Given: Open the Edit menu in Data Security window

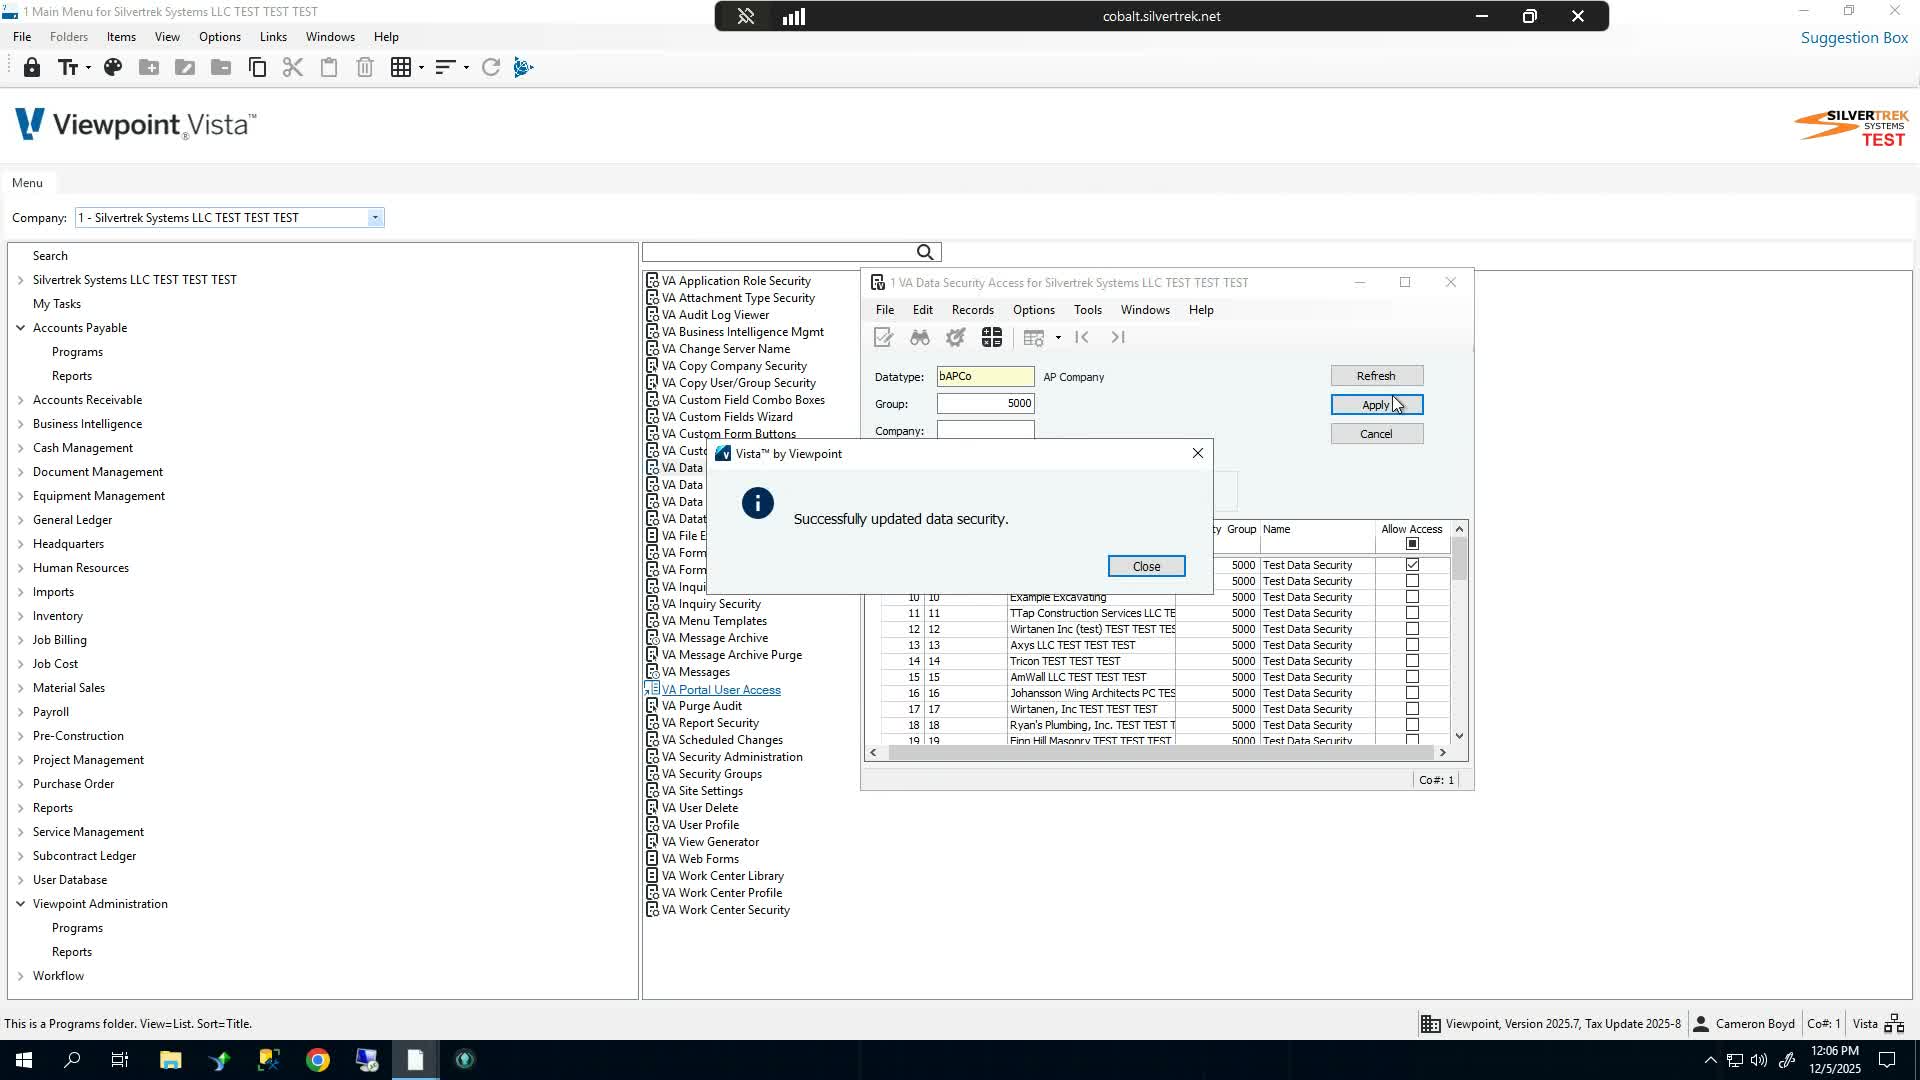Looking at the screenshot, I should click(x=923, y=310).
